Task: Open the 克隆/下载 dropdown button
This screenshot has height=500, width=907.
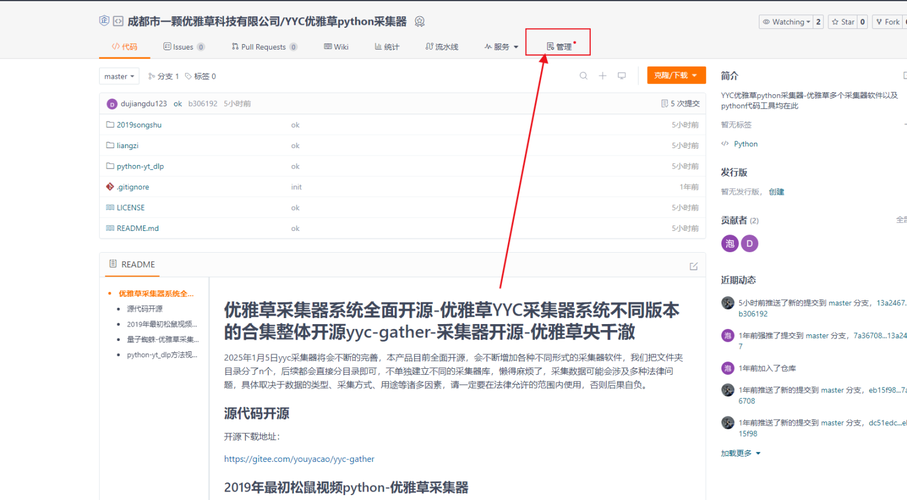Action: (676, 75)
